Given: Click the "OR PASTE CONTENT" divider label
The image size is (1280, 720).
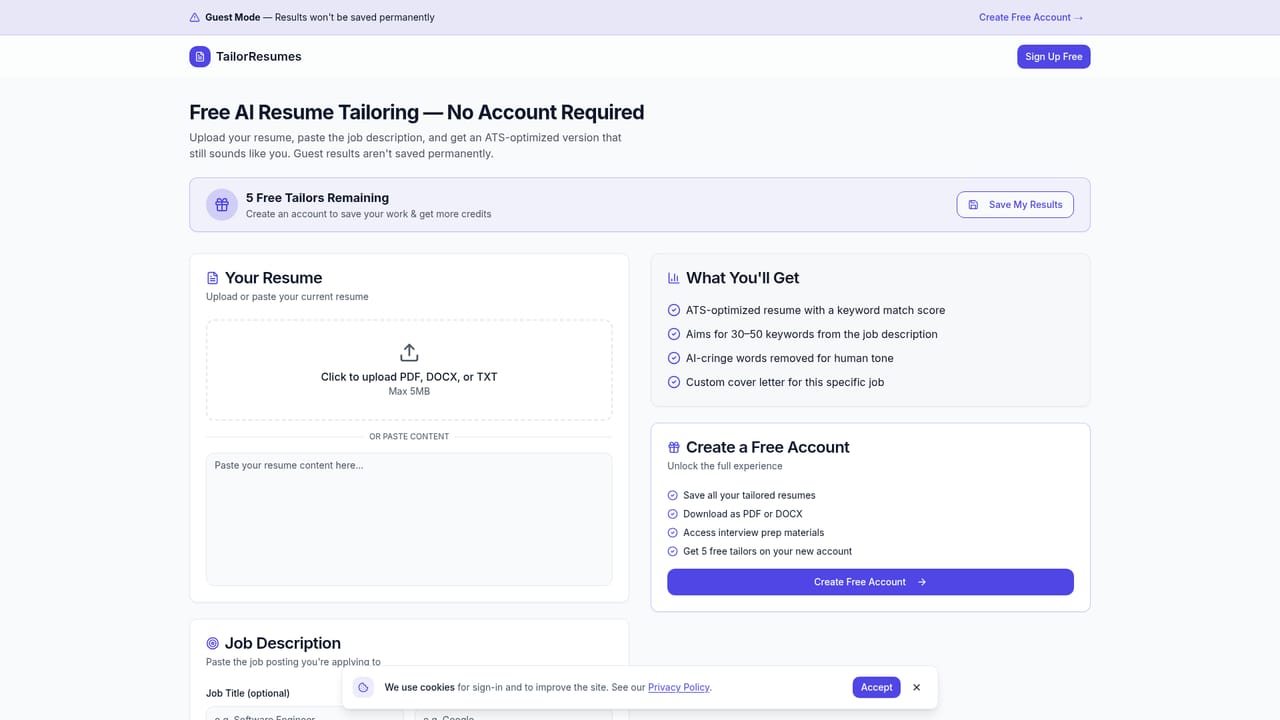Looking at the screenshot, I should 409,436.
